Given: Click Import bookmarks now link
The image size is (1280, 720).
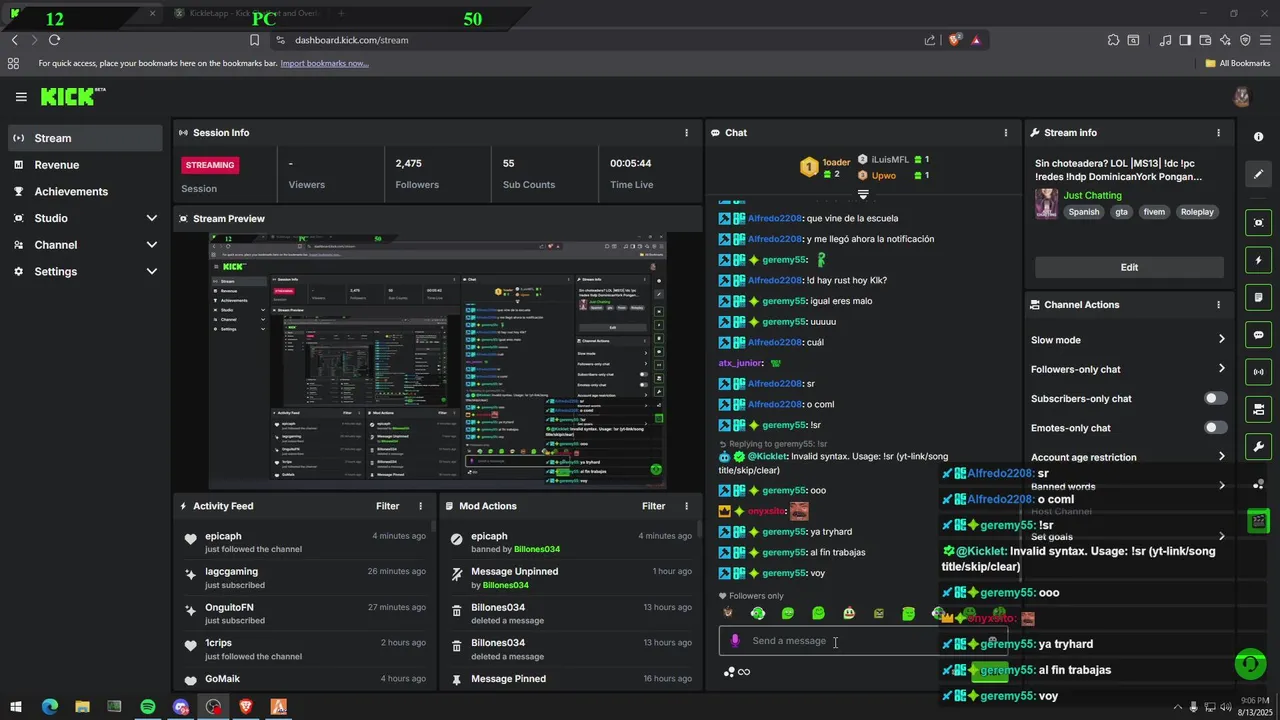Looking at the screenshot, I should pos(324,63).
